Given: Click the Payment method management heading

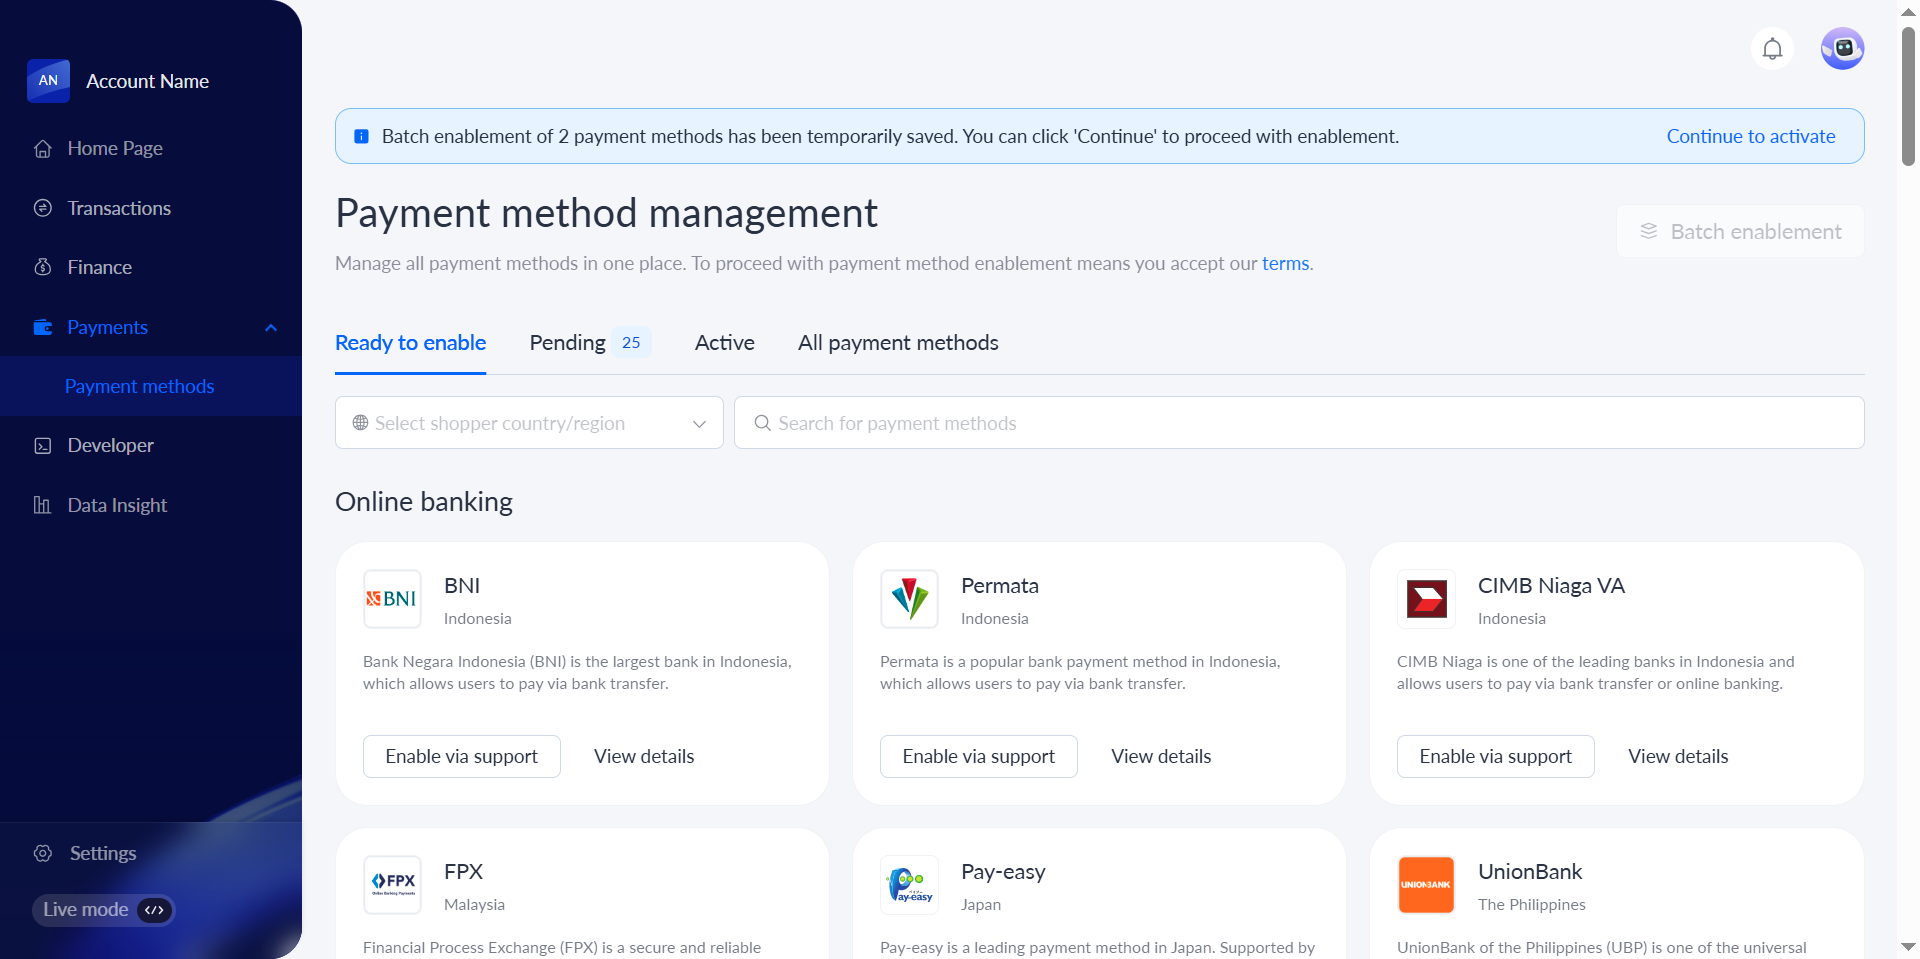Looking at the screenshot, I should click(606, 214).
